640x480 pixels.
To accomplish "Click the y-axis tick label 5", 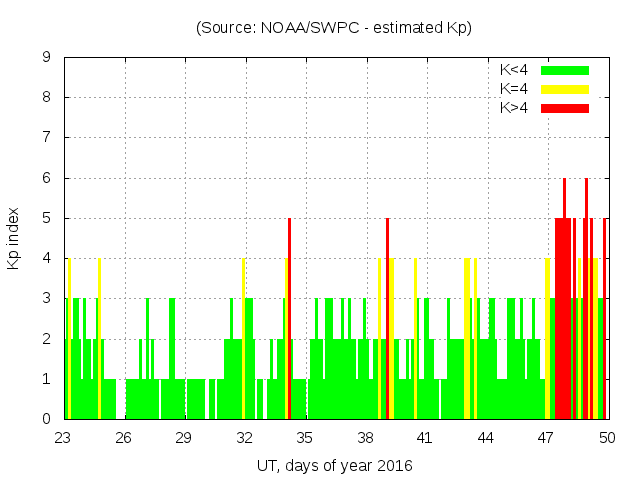I will pyautogui.click(x=47, y=218).
